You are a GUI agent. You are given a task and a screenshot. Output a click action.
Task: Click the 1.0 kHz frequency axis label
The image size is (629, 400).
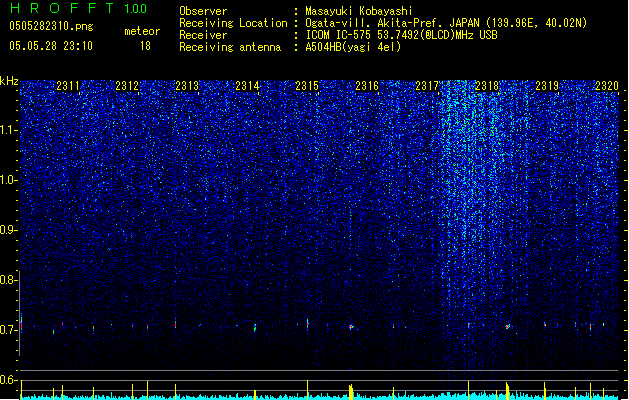[8, 180]
